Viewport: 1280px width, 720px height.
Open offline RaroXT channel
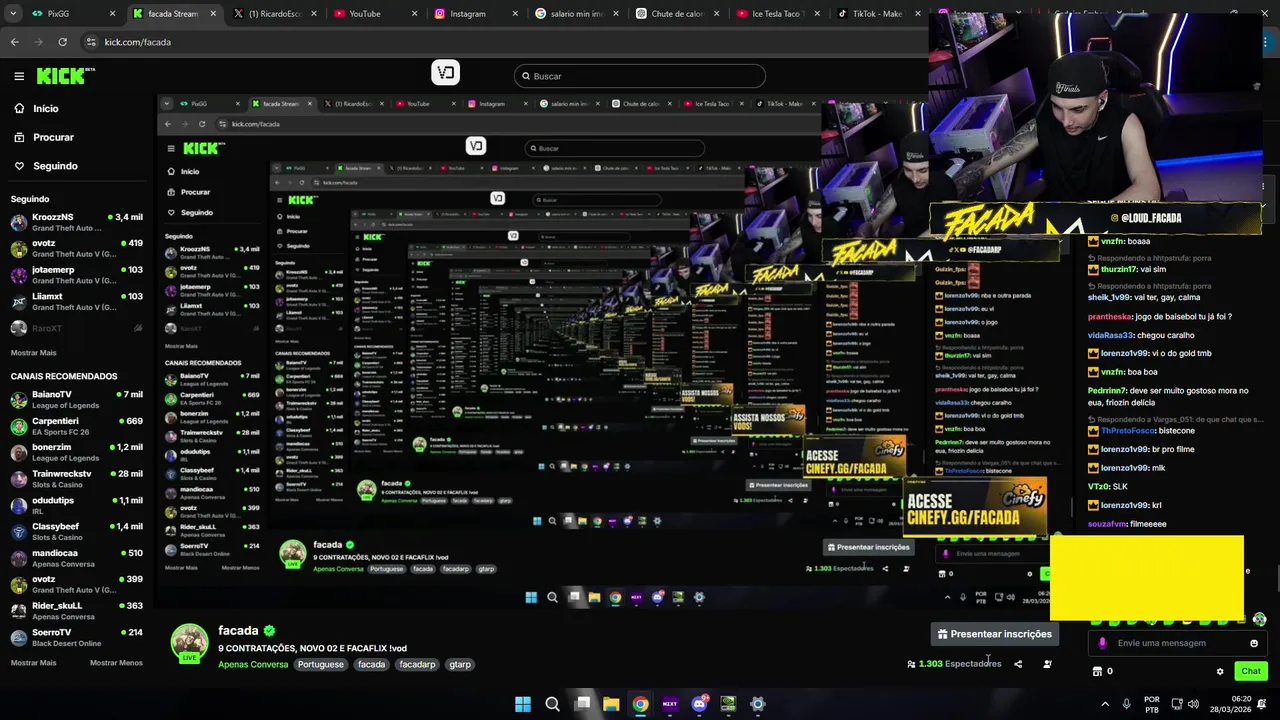pyautogui.click(x=76, y=328)
